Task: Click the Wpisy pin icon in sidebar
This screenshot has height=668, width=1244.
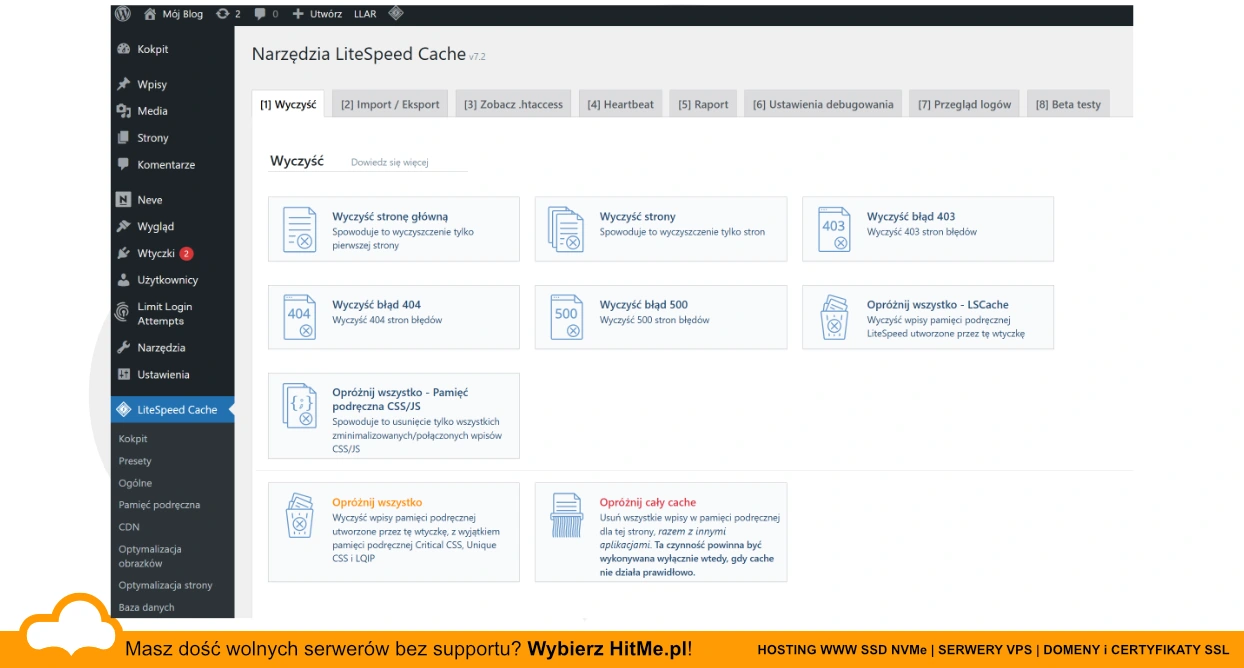Action: click(x=124, y=84)
